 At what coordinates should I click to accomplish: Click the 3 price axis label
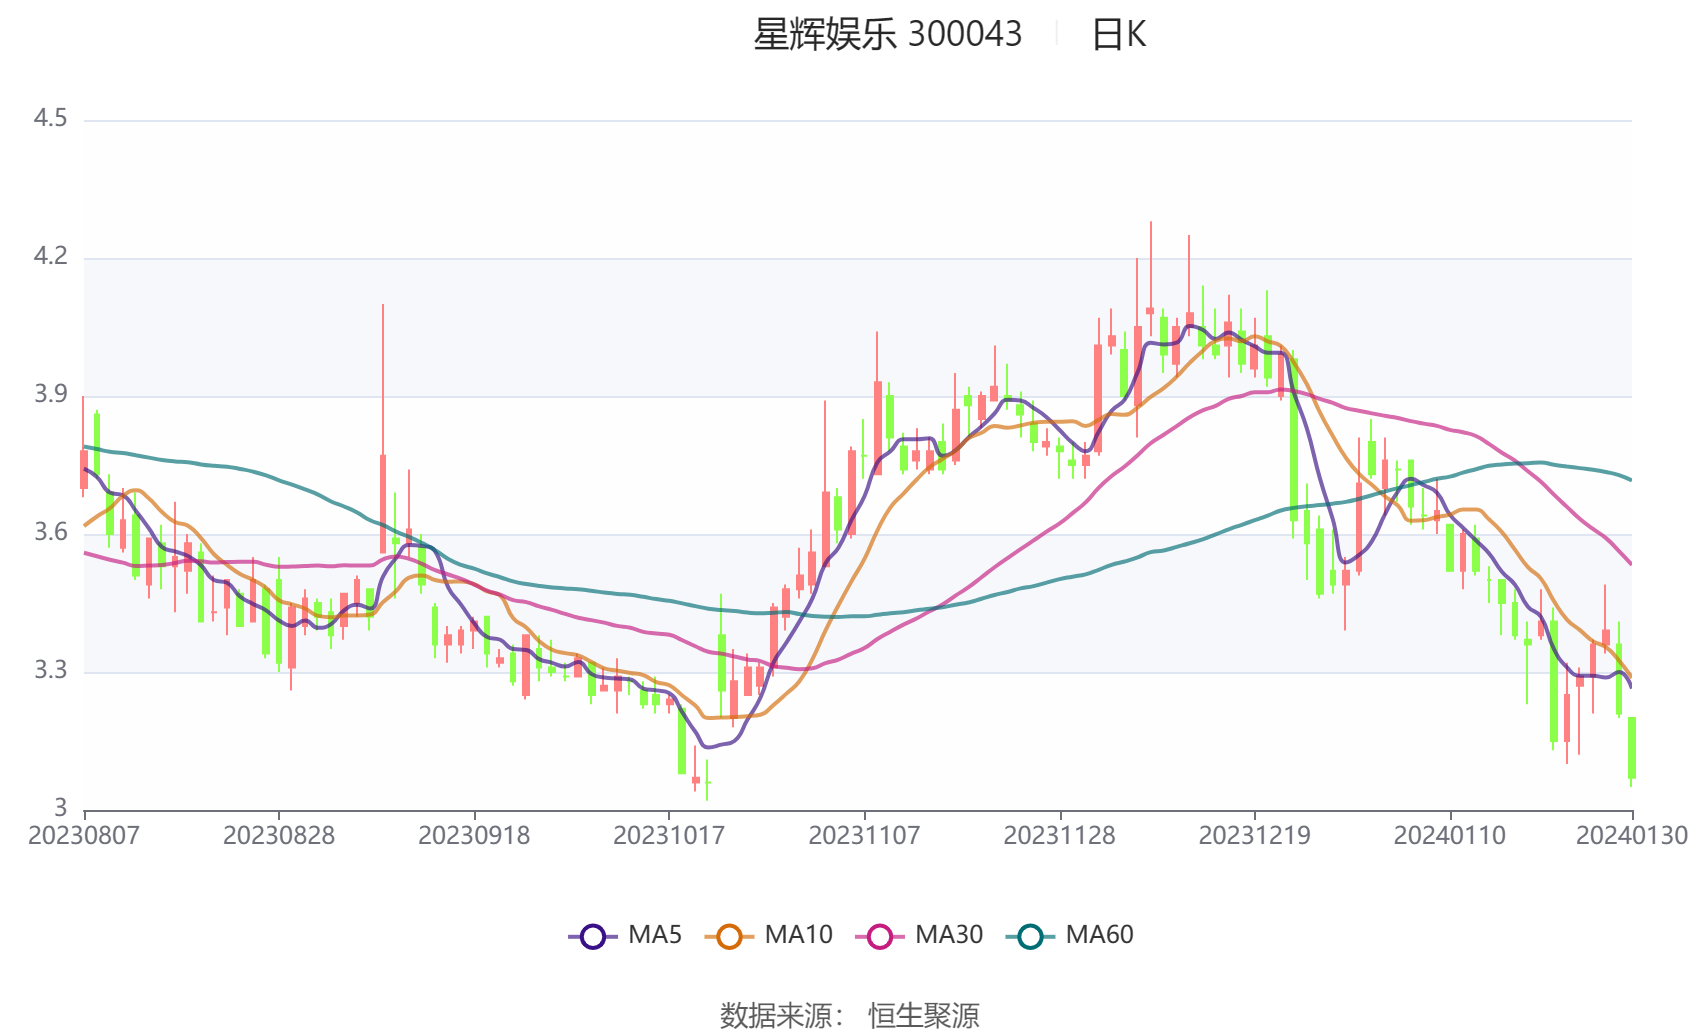pos(61,808)
